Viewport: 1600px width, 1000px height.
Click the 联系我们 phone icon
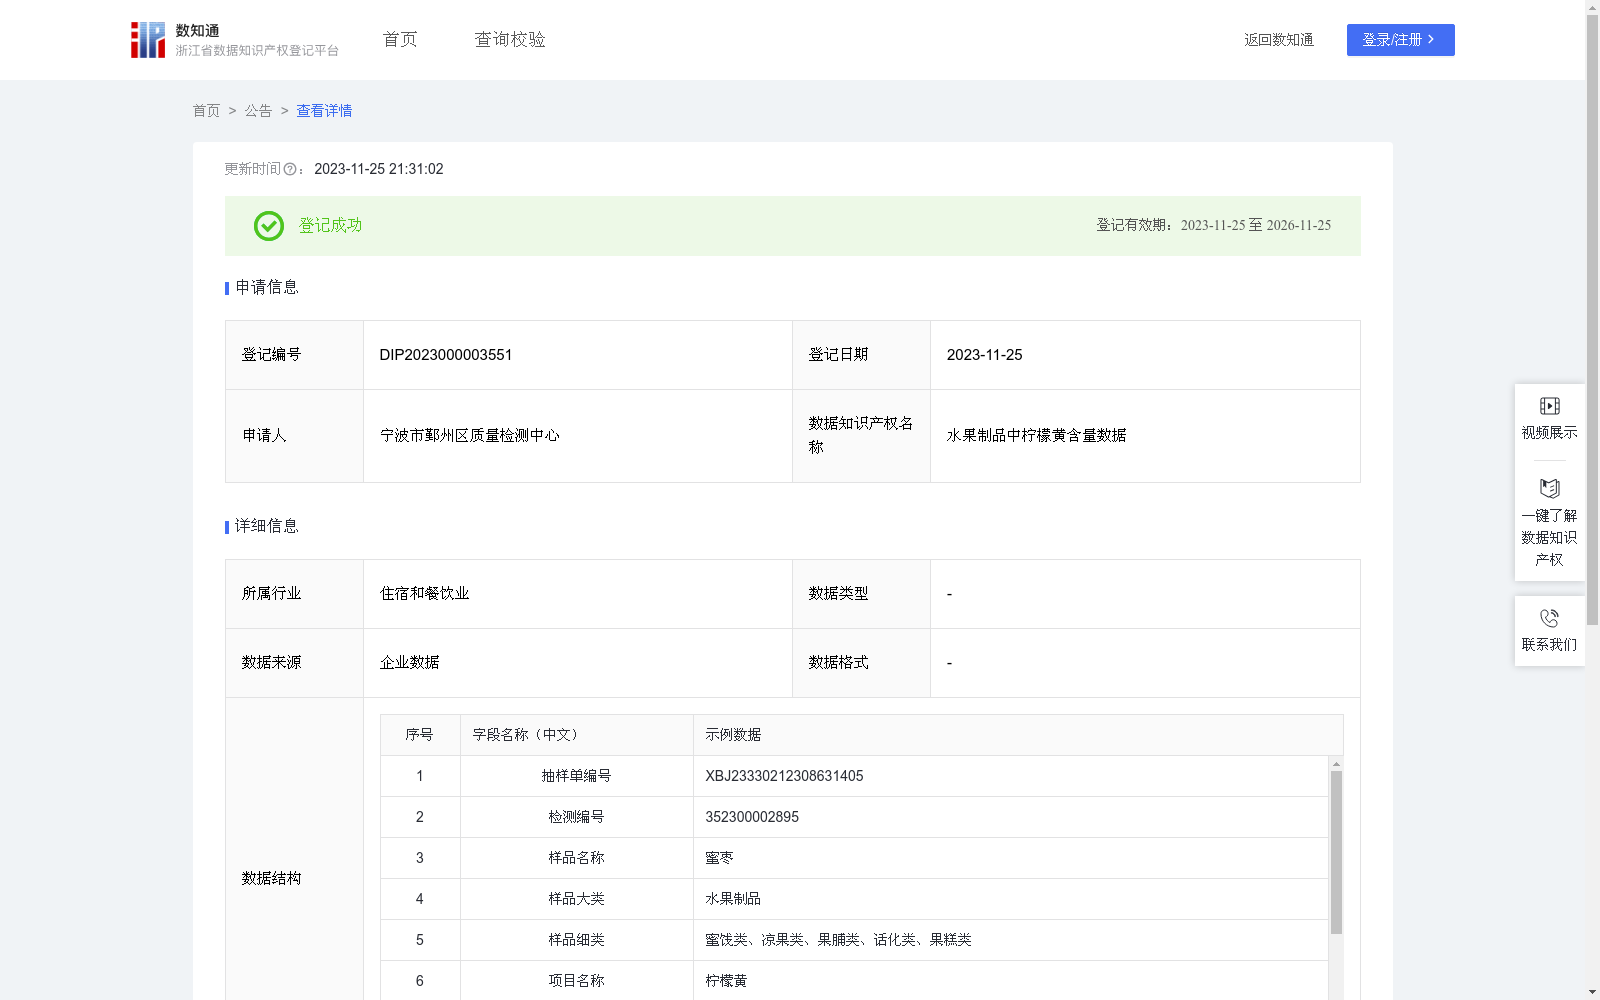[x=1549, y=618]
